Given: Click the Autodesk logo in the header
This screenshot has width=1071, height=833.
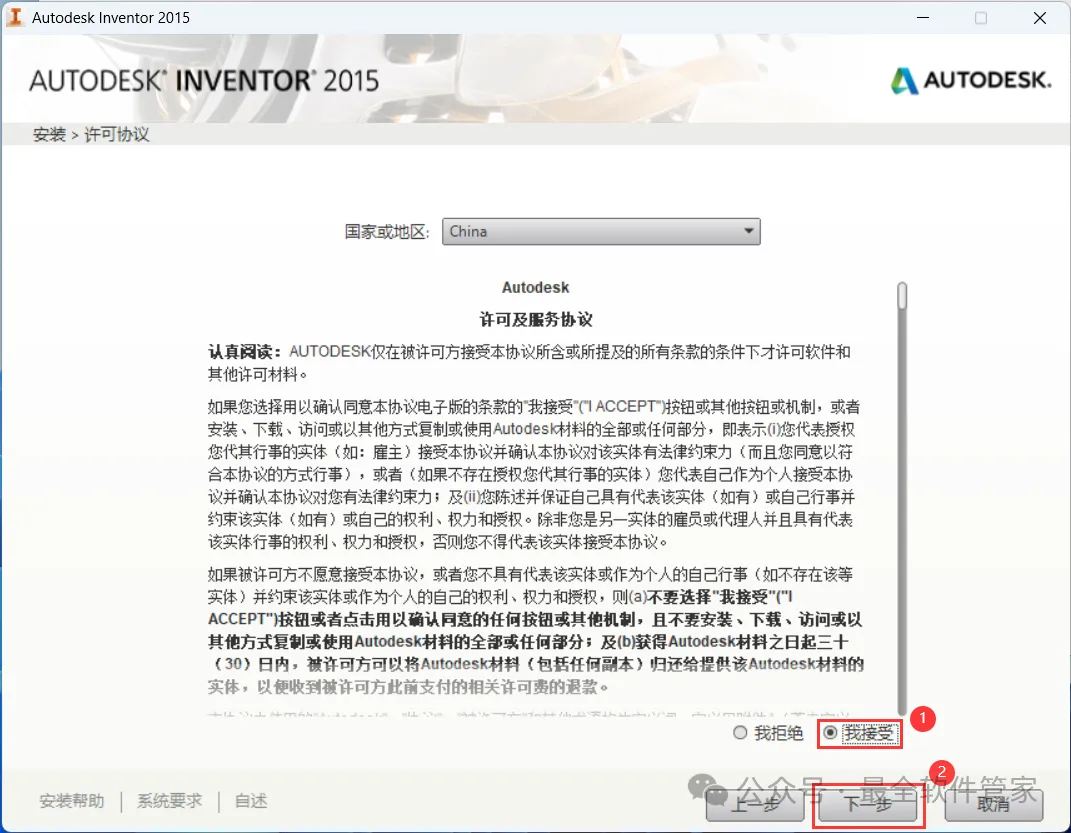Looking at the screenshot, I should tap(971, 80).
